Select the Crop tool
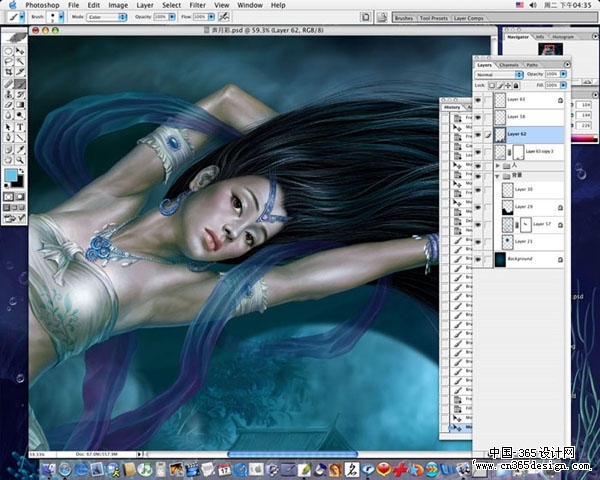Viewport: 600px width, 480px height. coord(8,72)
